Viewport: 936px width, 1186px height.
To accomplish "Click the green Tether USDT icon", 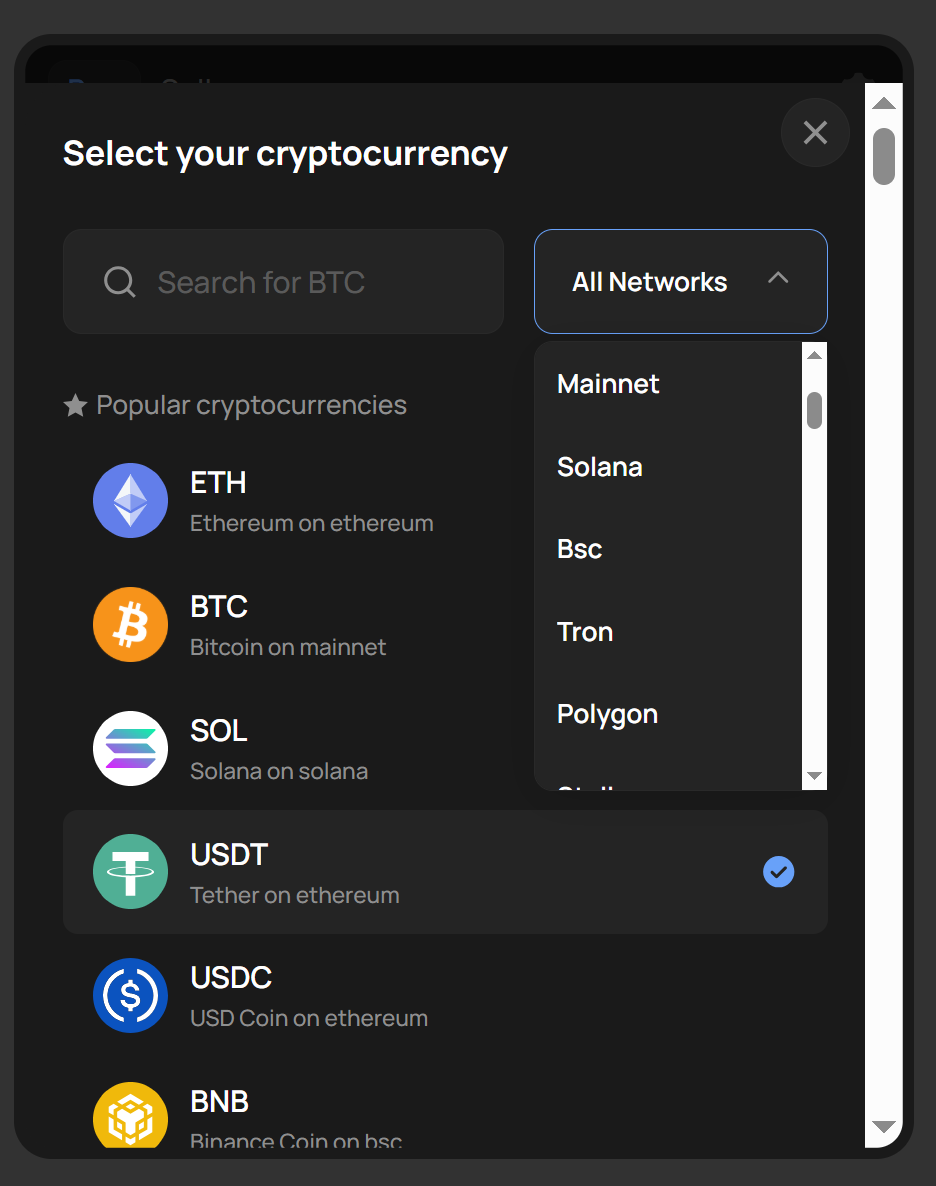I will [130, 872].
